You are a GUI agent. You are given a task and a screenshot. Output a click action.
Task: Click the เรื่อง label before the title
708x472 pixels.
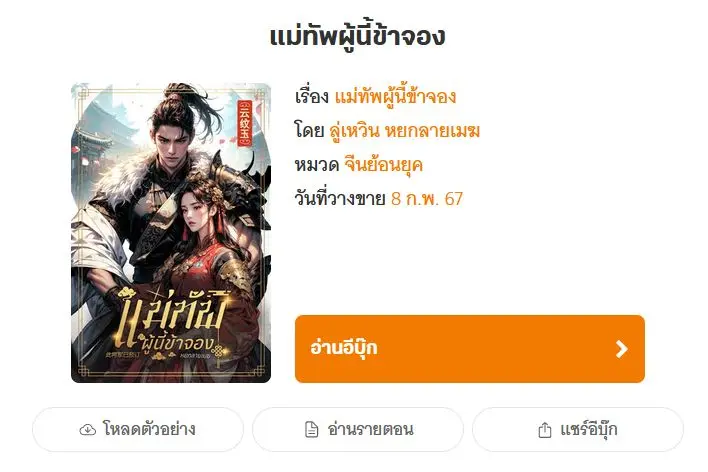[312, 97]
